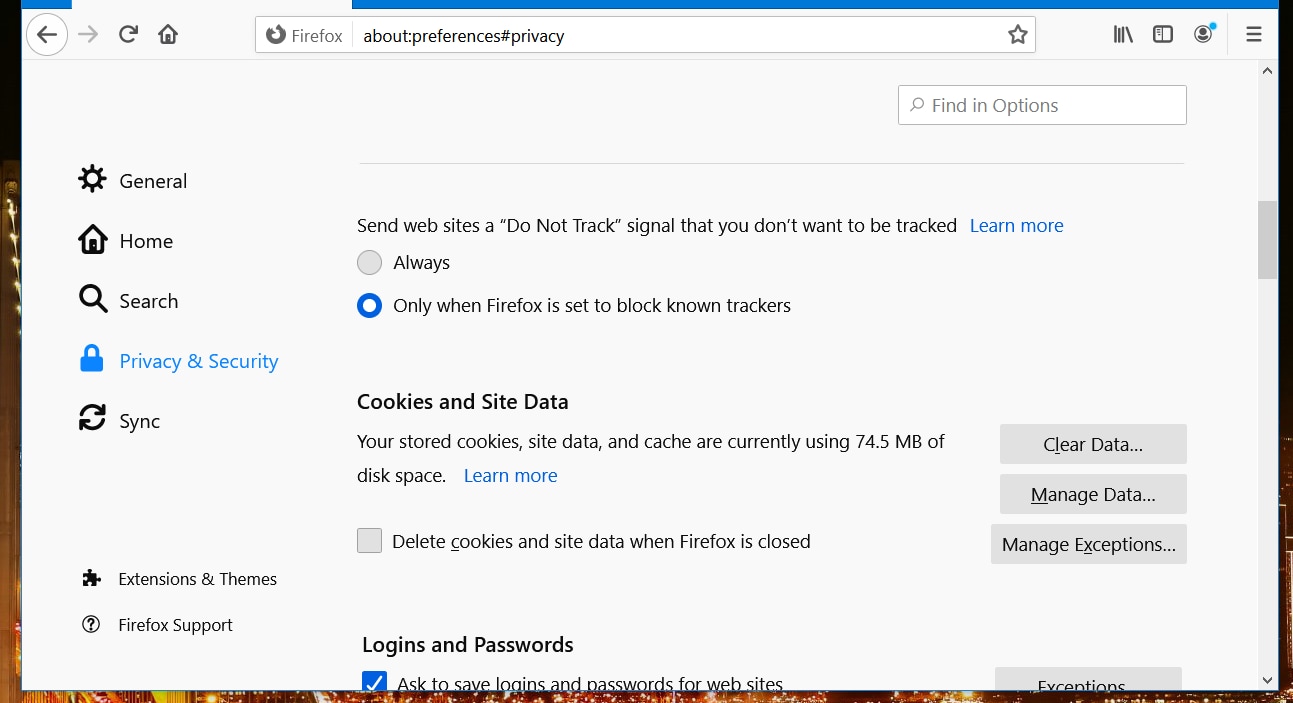This screenshot has width=1293, height=703.
Task: Reload the current page
Action: (128, 35)
